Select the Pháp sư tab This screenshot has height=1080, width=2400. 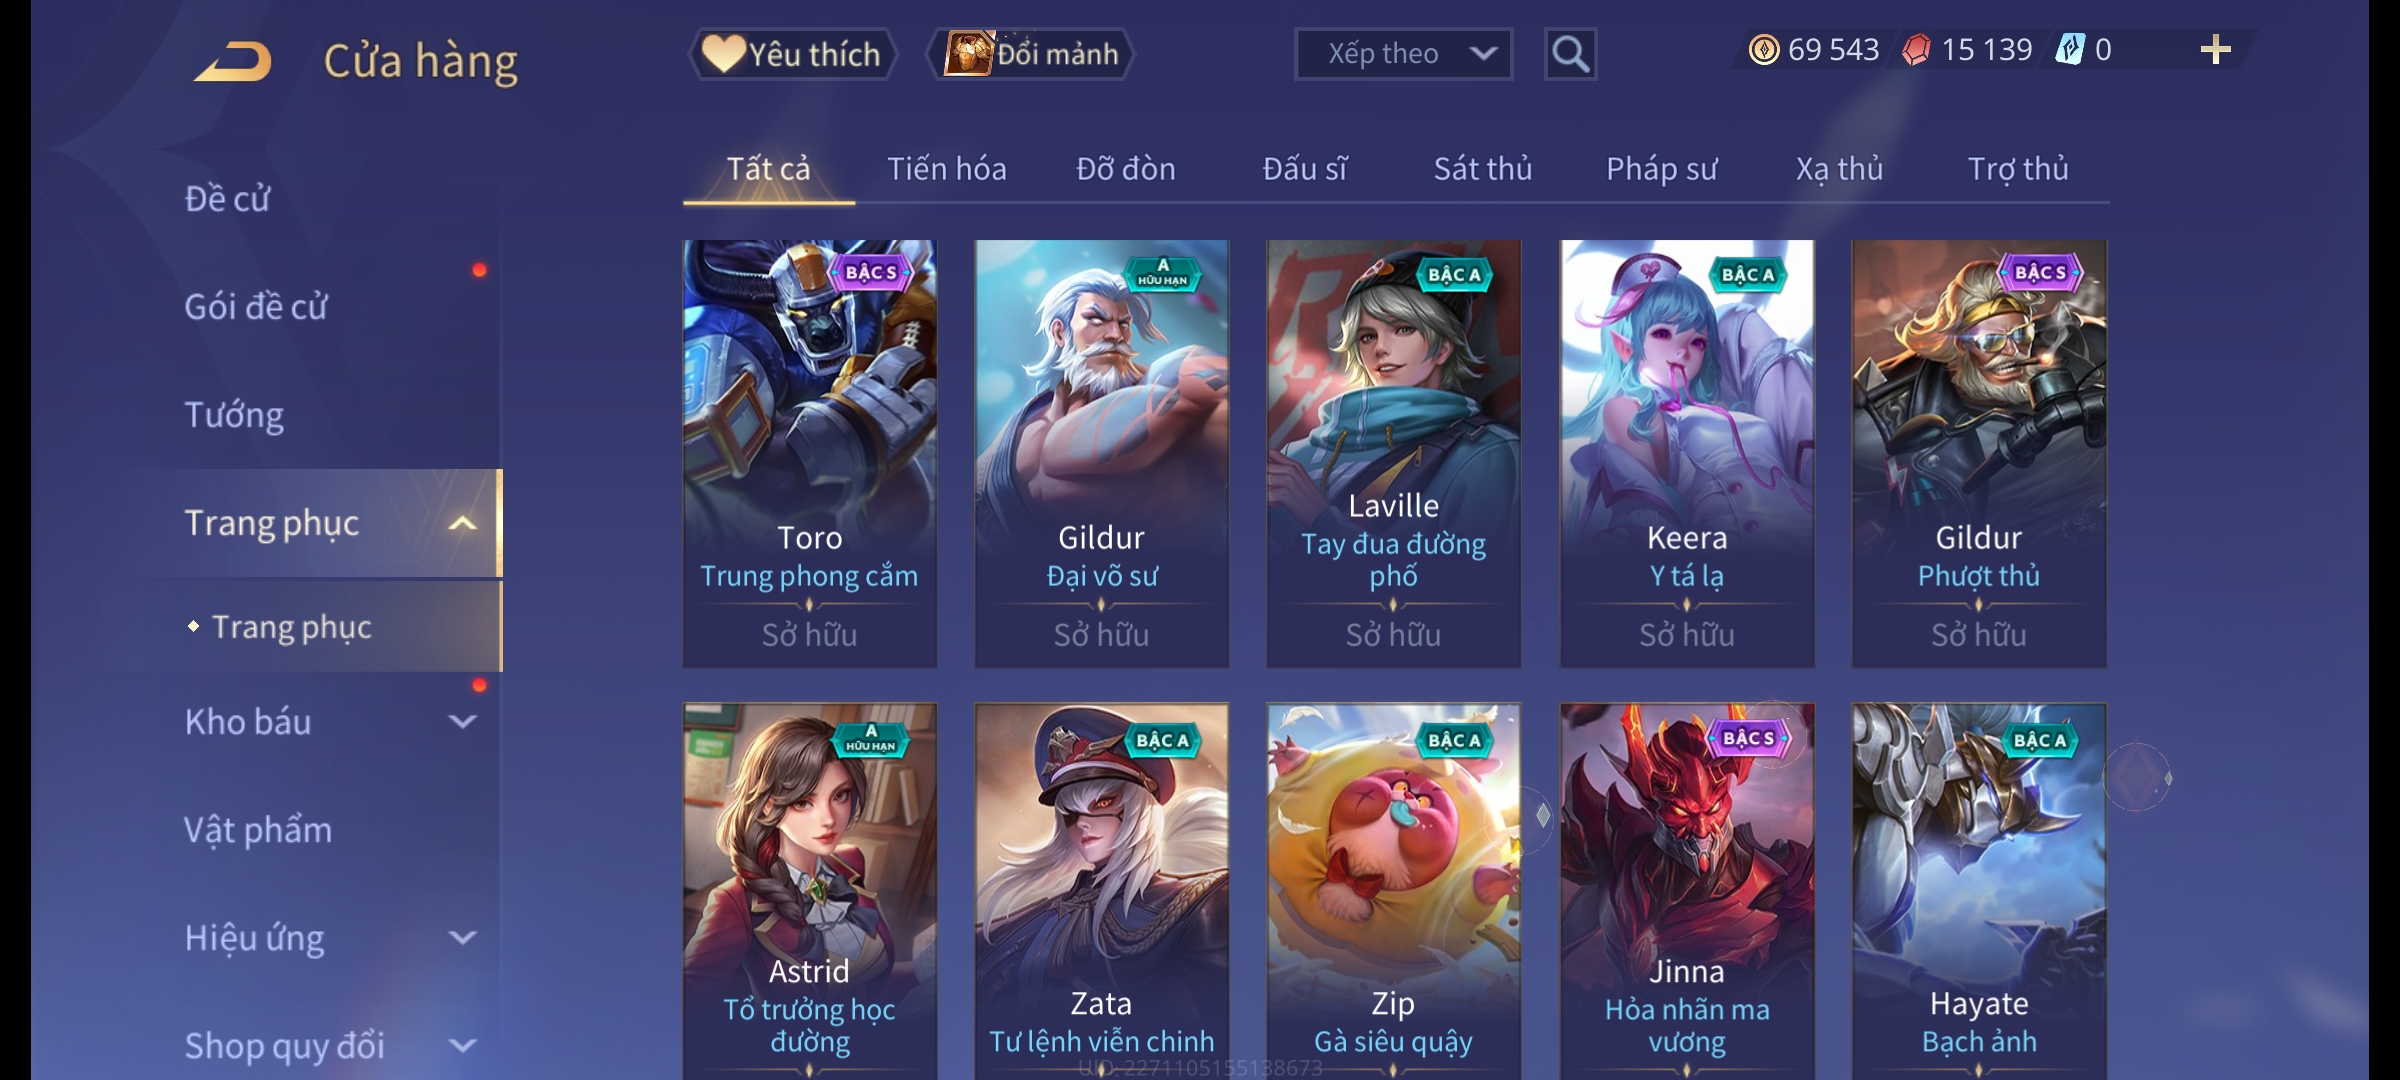tap(1661, 169)
